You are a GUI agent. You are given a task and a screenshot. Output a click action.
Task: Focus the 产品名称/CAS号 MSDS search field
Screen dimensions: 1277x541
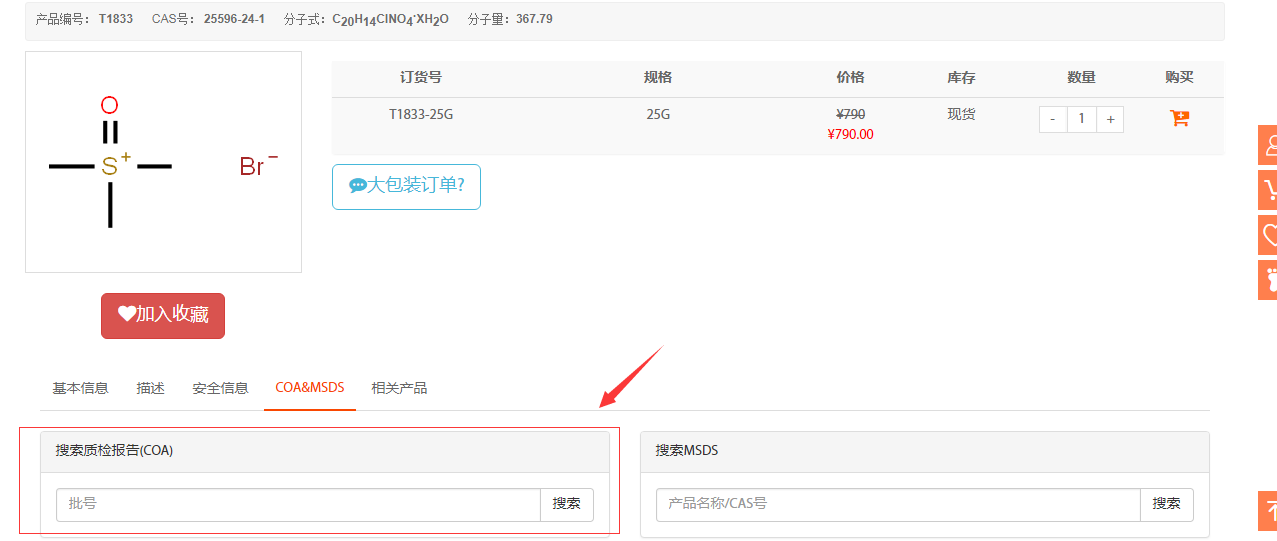pyautogui.click(x=897, y=505)
